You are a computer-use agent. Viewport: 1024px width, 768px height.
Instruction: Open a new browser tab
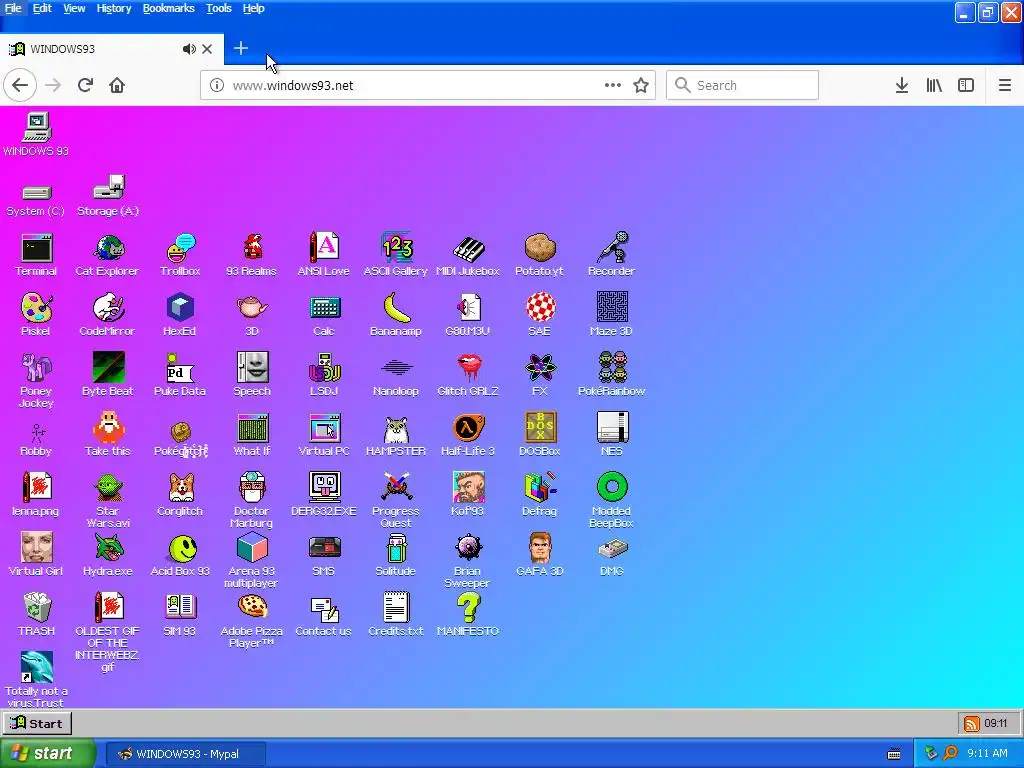(x=241, y=48)
